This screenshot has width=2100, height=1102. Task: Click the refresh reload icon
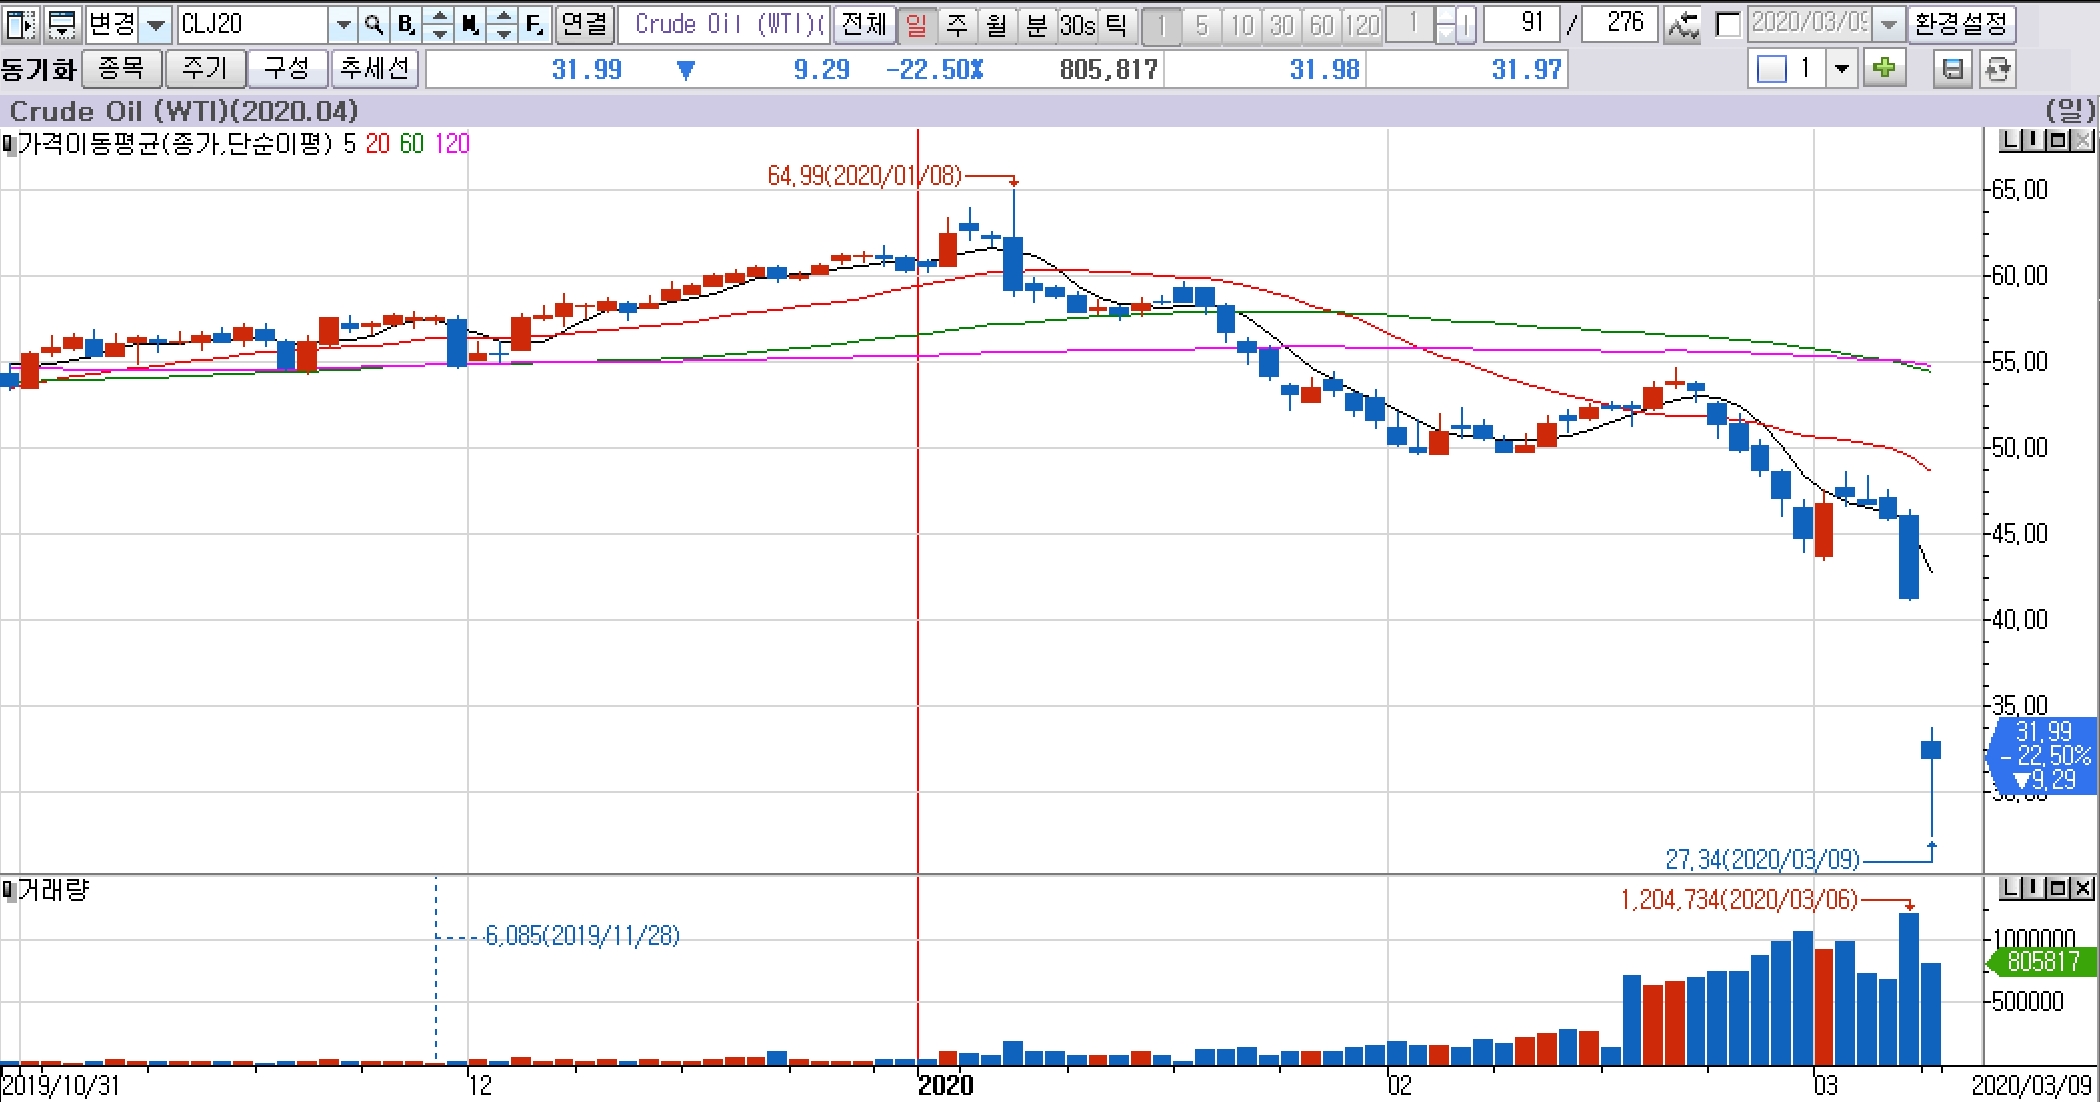1997,69
